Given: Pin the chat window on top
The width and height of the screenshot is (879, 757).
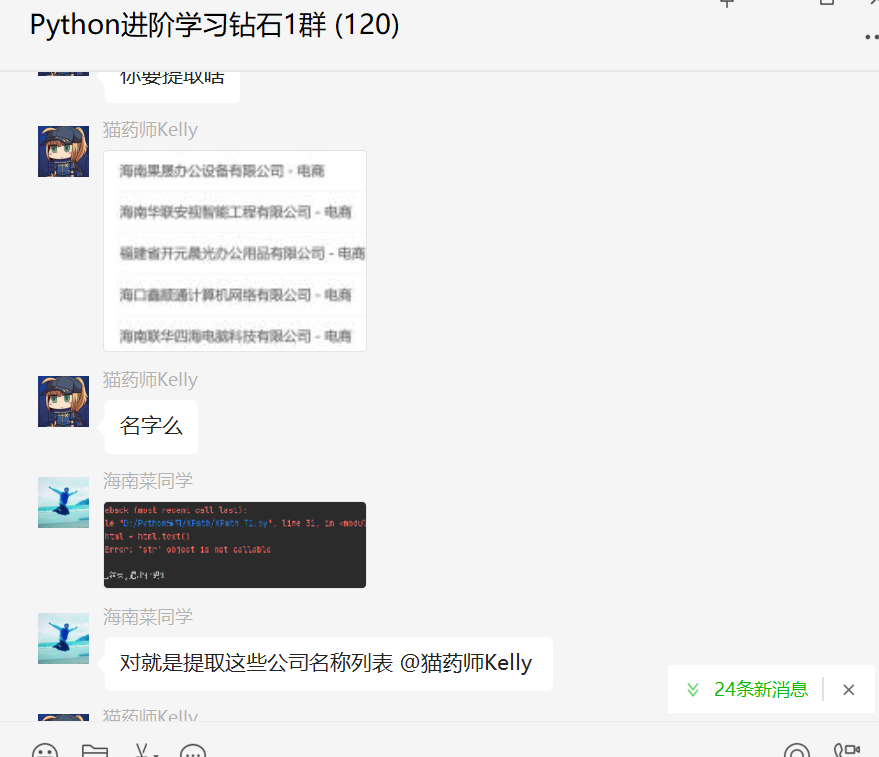Looking at the screenshot, I should click(x=727, y=3).
